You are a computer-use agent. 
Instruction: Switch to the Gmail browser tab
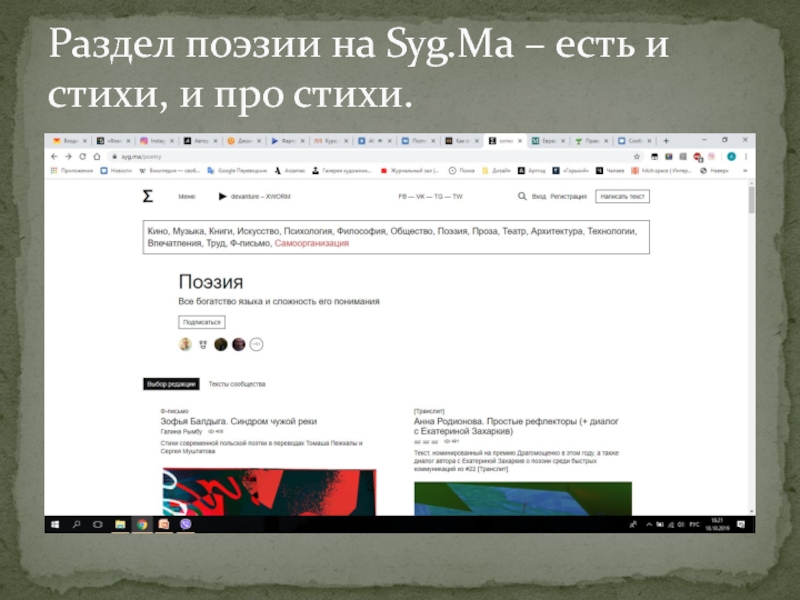[70, 141]
